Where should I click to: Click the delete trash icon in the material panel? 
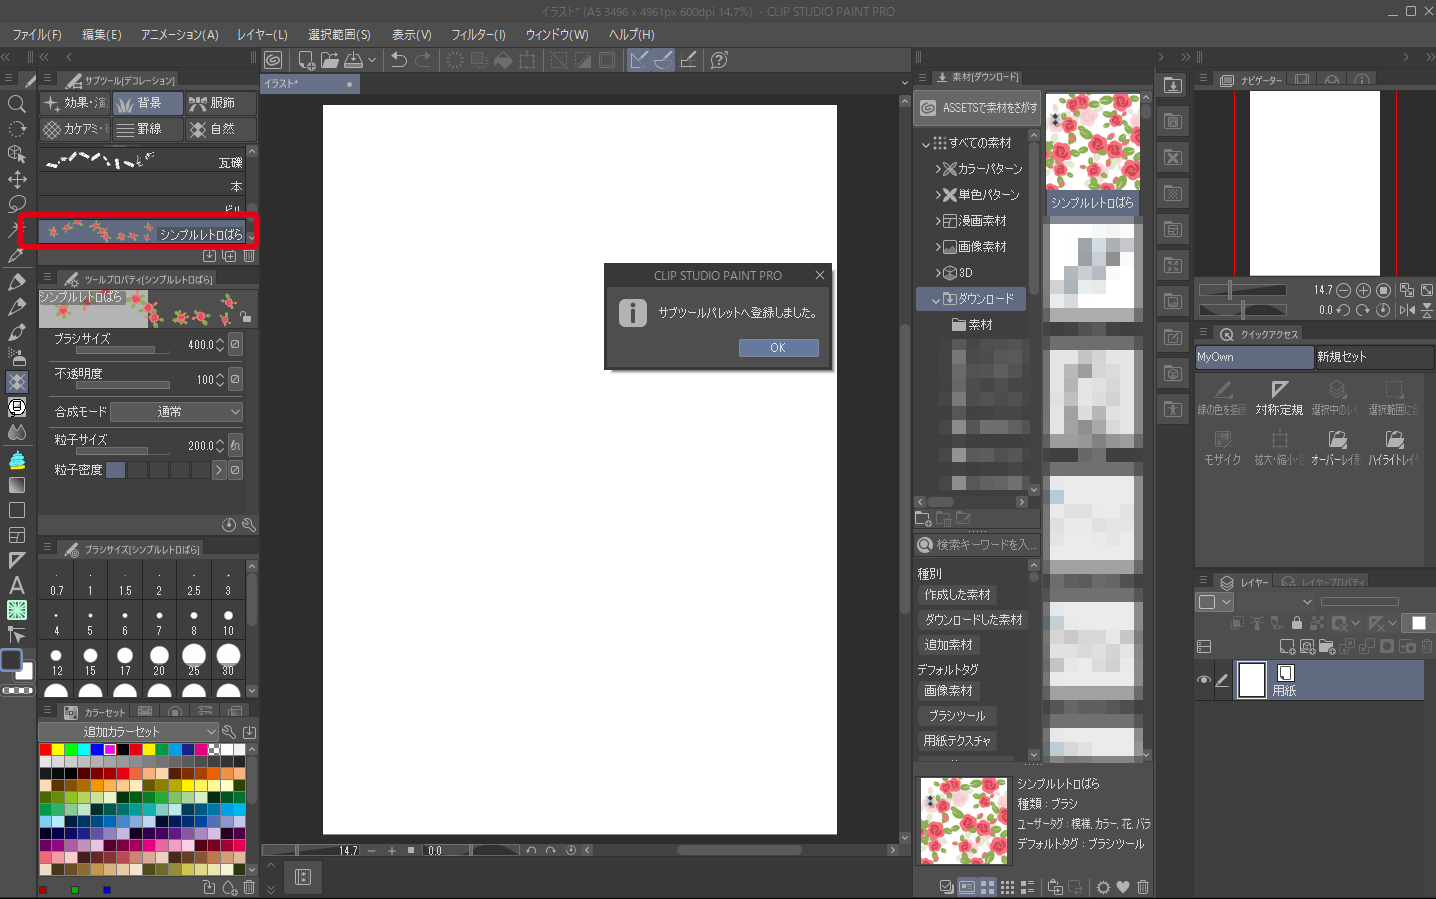(x=1143, y=887)
